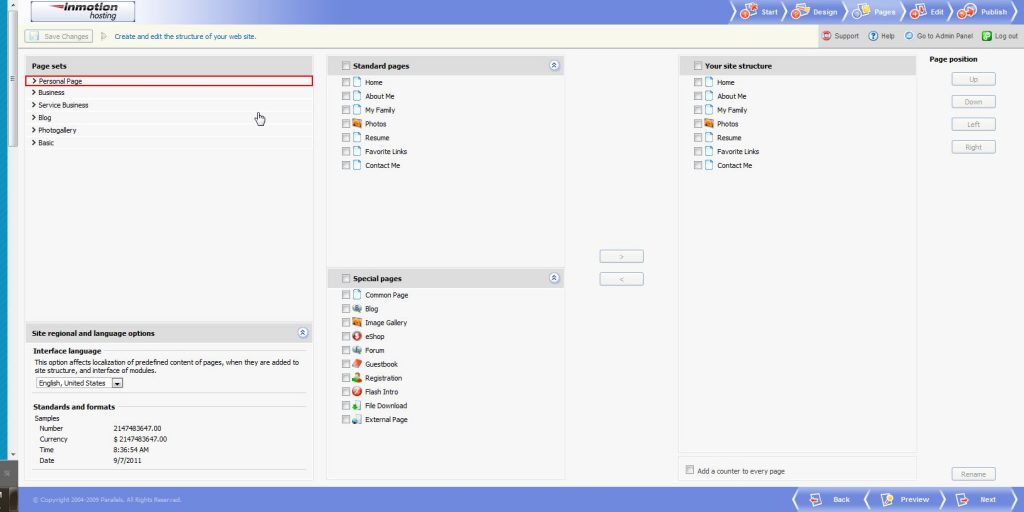Go to the Pages step tab
Viewport: 1024px width, 512px height.
click(x=874, y=12)
